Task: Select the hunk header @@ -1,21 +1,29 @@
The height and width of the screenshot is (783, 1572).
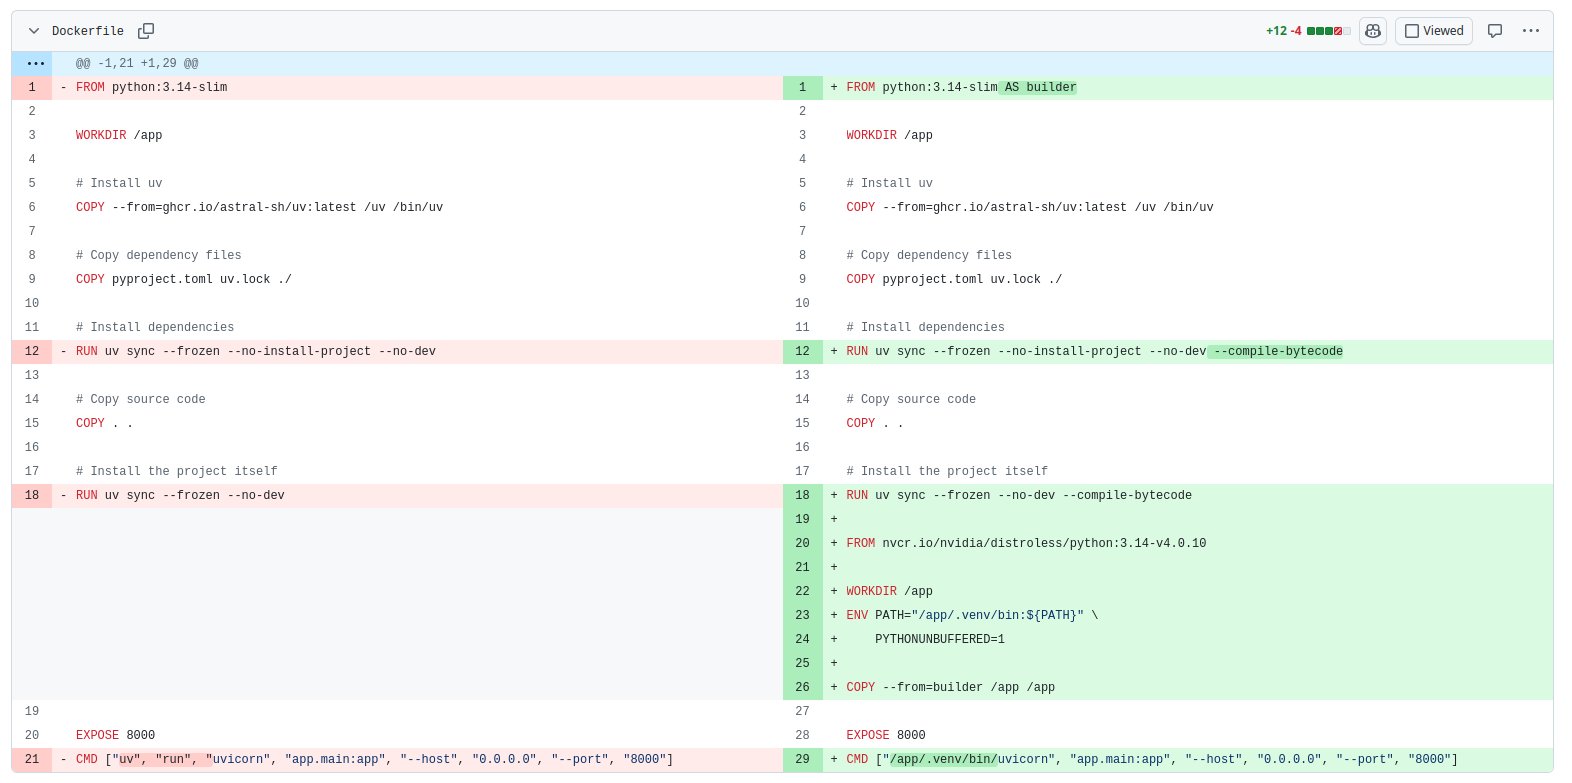Action: tap(137, 63)
